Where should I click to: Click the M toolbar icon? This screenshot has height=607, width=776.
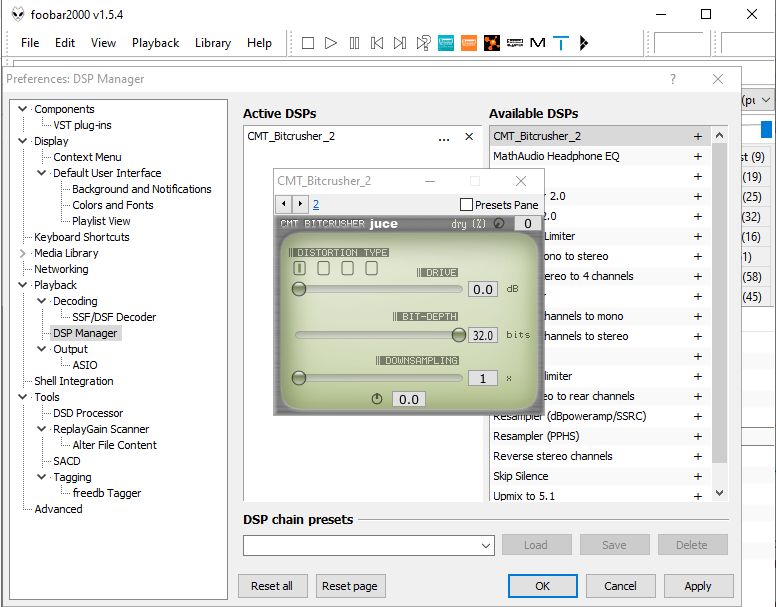click(x=537, y=43)
